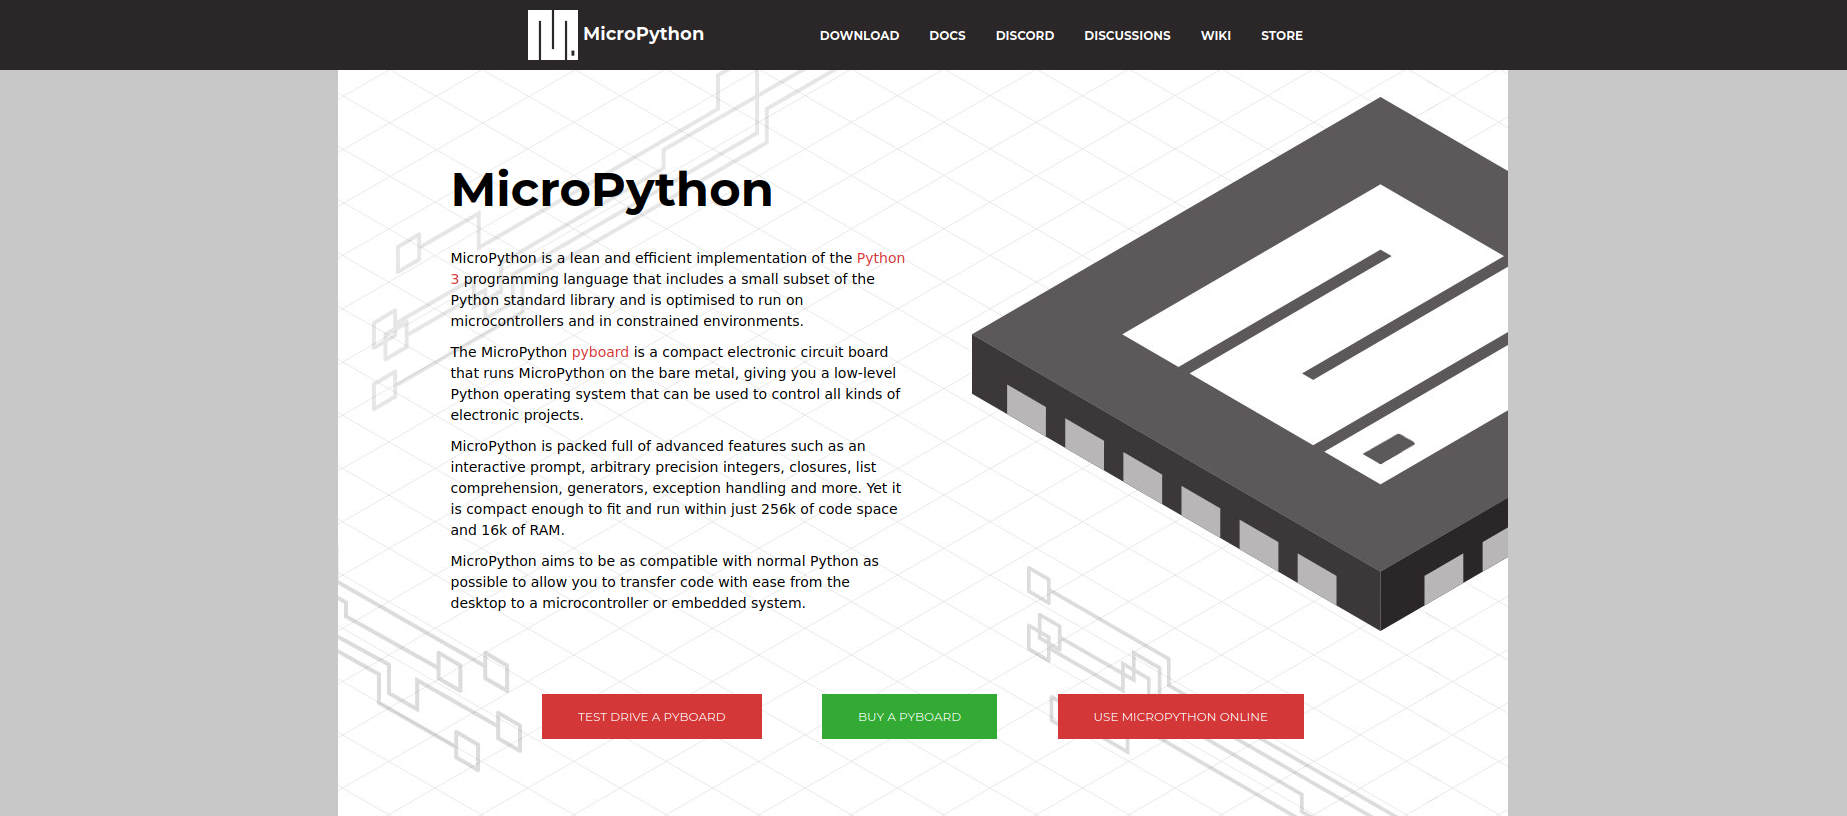Visit the STORE navigation link
This screenshot has width=1847, height=816.
pos(1282,35)
